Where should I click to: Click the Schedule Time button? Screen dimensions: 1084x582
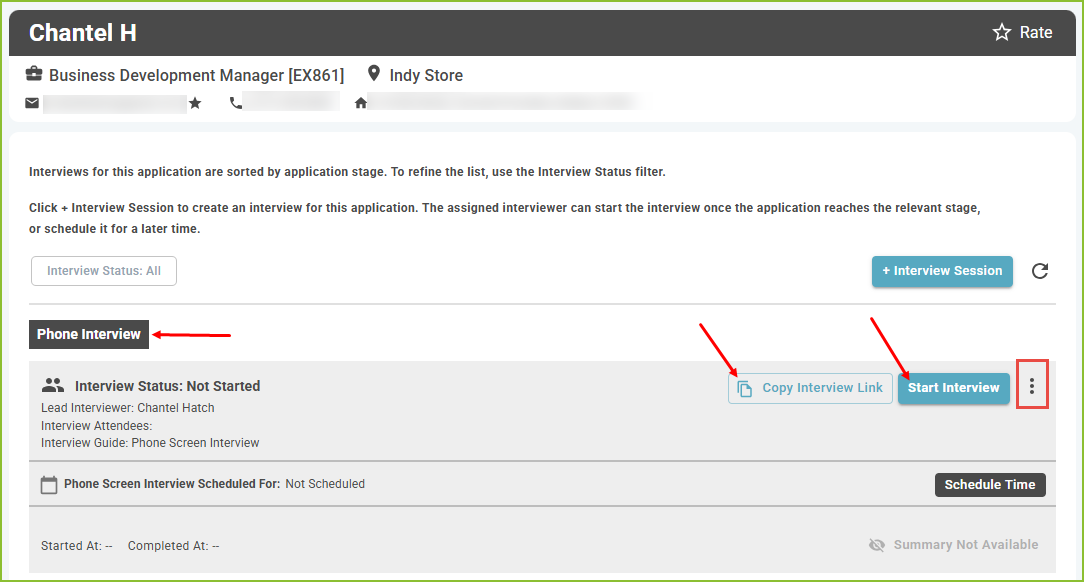[x=990, y=485]
